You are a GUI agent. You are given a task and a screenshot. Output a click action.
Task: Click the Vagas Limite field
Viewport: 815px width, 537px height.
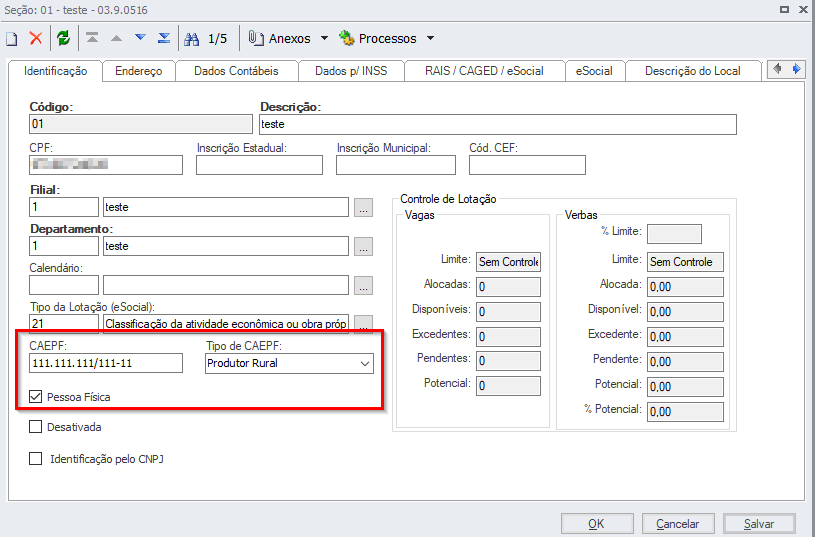point(508,262)
